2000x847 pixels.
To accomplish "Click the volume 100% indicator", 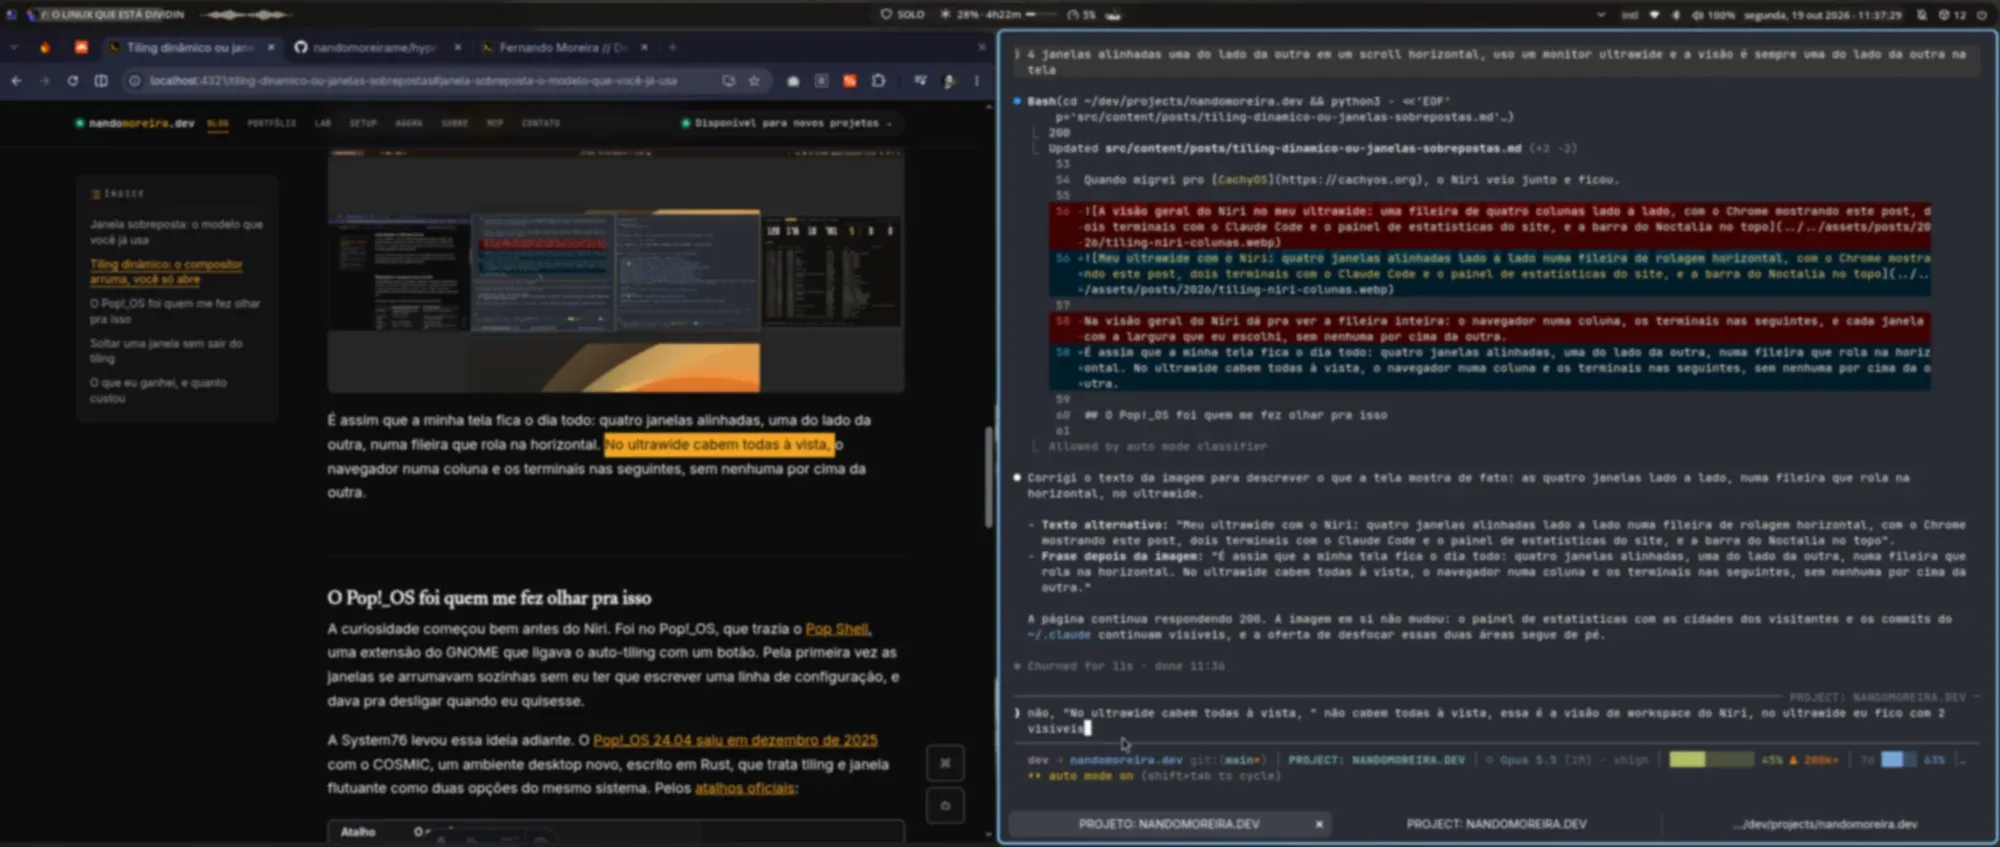I will click(x=1712, y=15).
